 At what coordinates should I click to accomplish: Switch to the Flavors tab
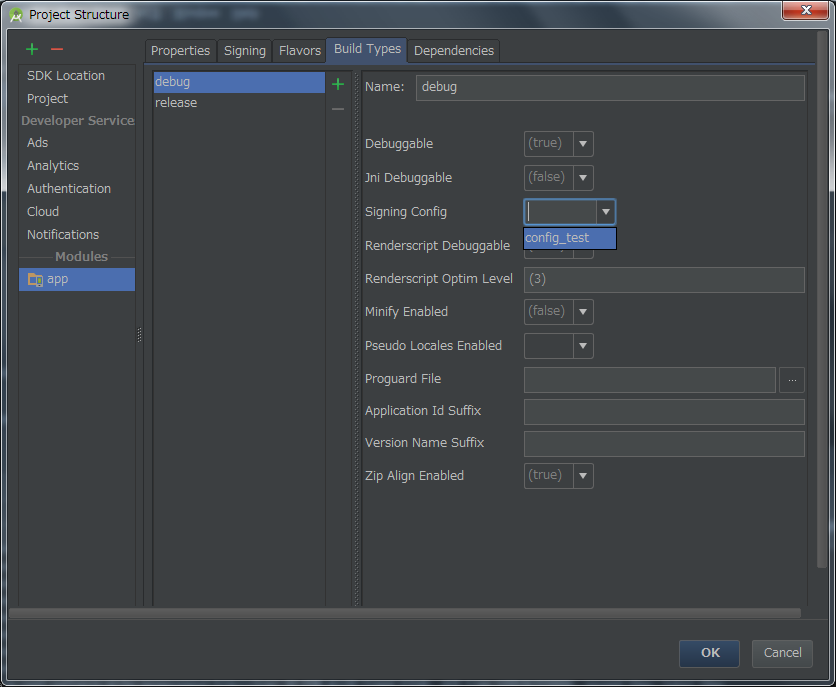click(300, 51)
